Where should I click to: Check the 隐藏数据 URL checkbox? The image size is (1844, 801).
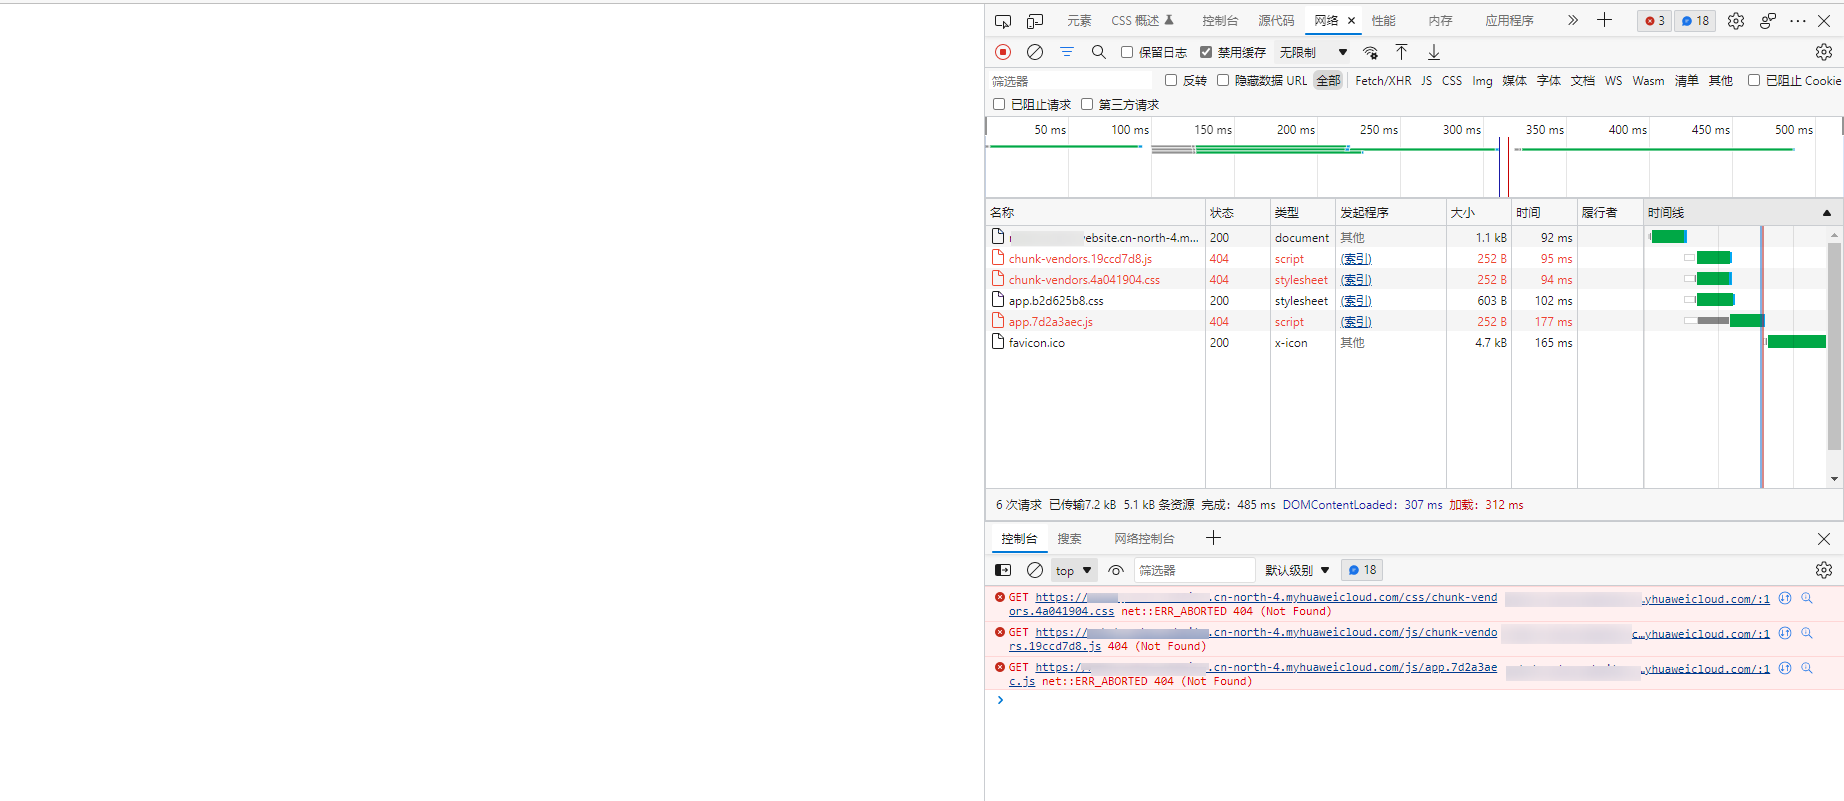point(1223,80)
